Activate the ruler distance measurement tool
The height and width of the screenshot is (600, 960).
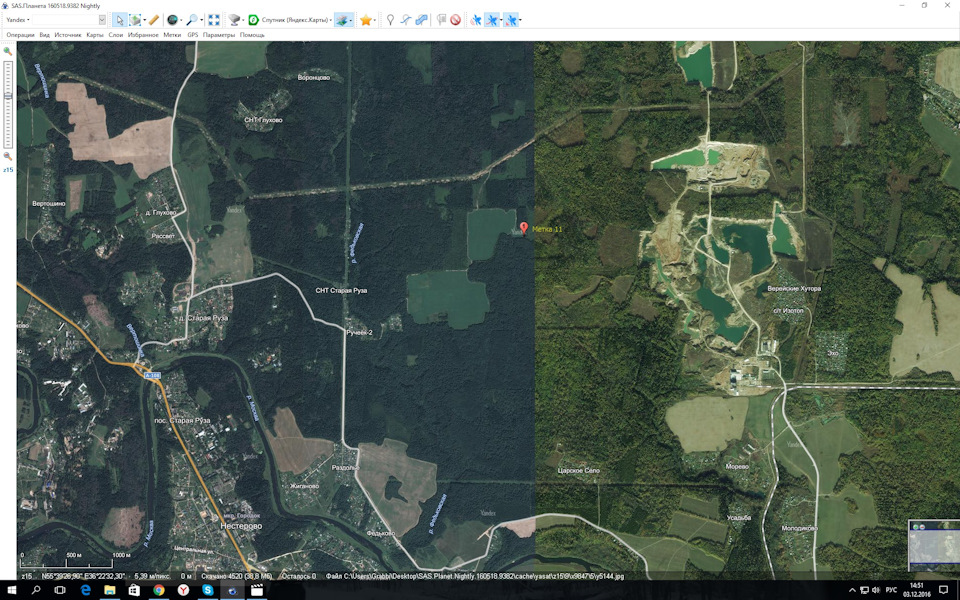click(154, 20)
